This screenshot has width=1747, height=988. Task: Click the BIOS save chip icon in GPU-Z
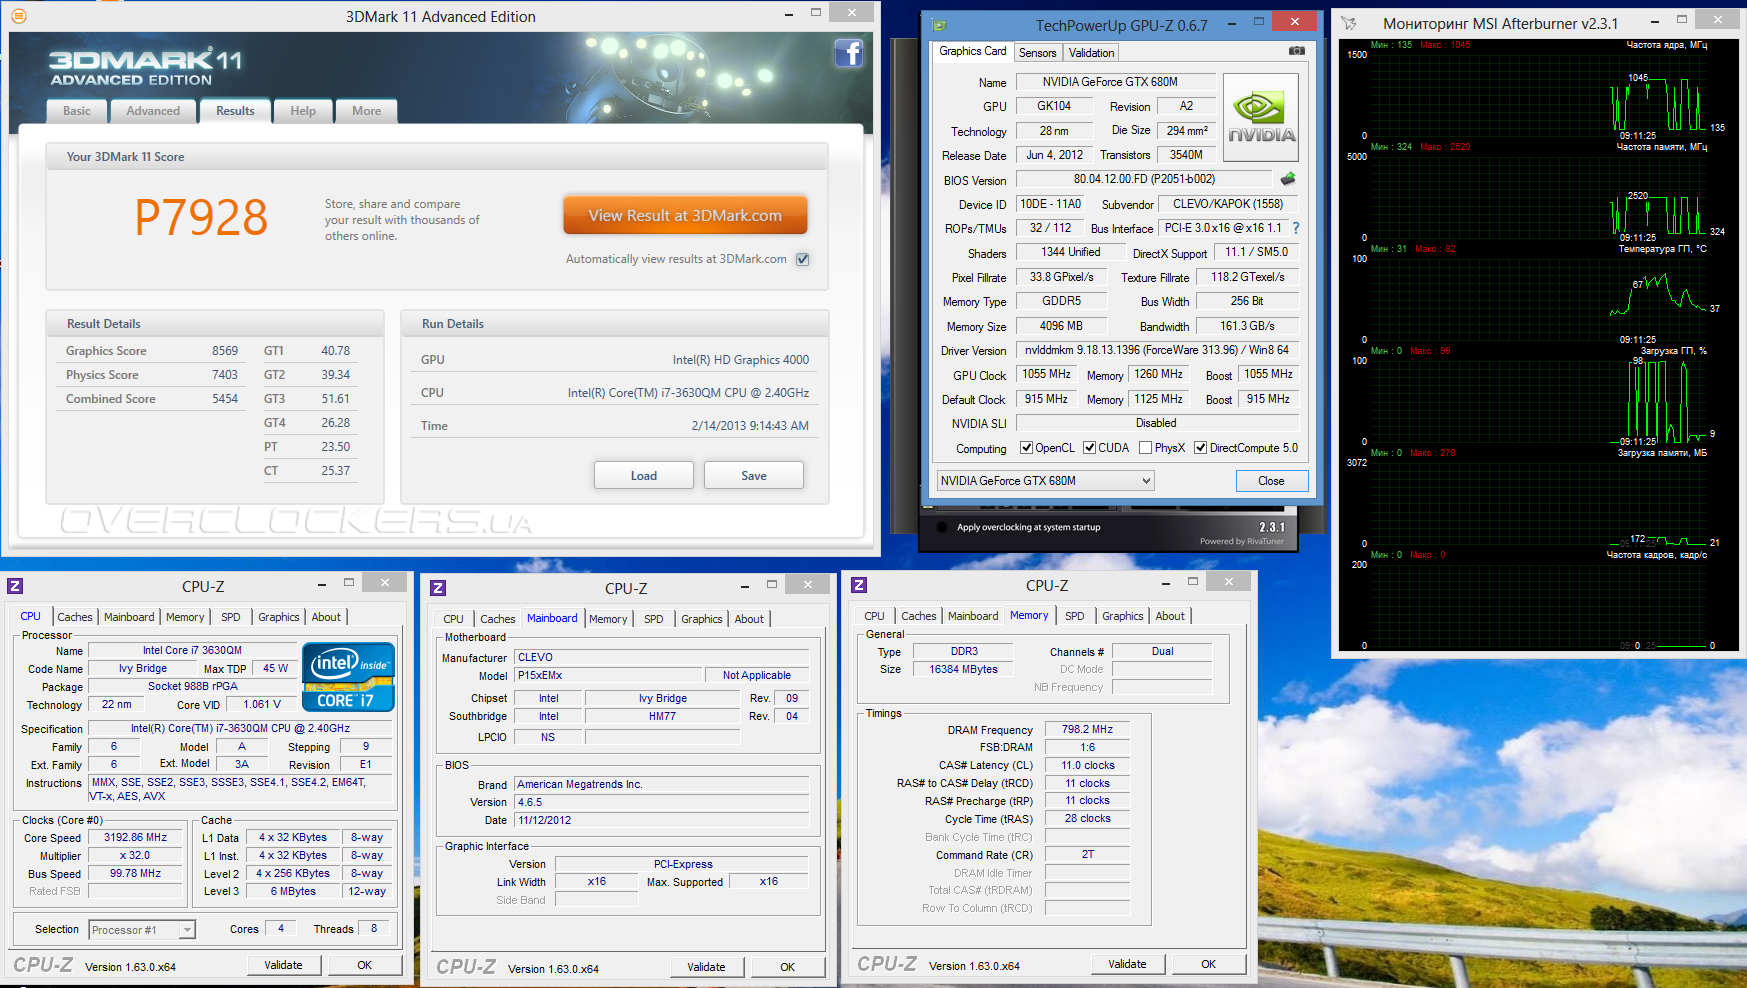click(x=1288, y=179)
